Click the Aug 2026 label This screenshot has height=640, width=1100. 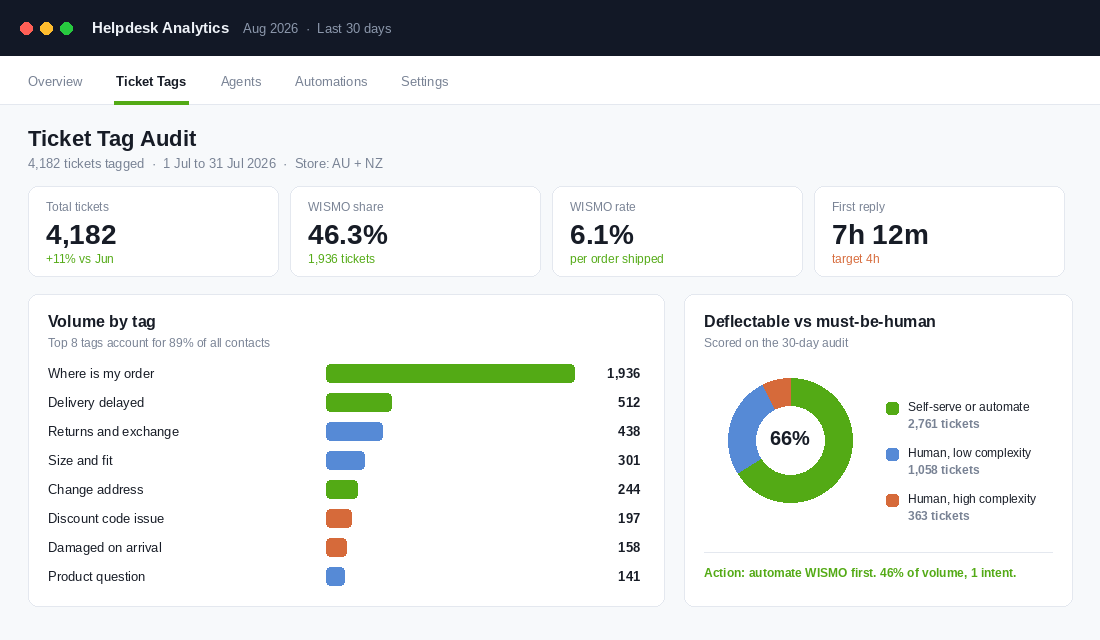(x=270, y=29)
